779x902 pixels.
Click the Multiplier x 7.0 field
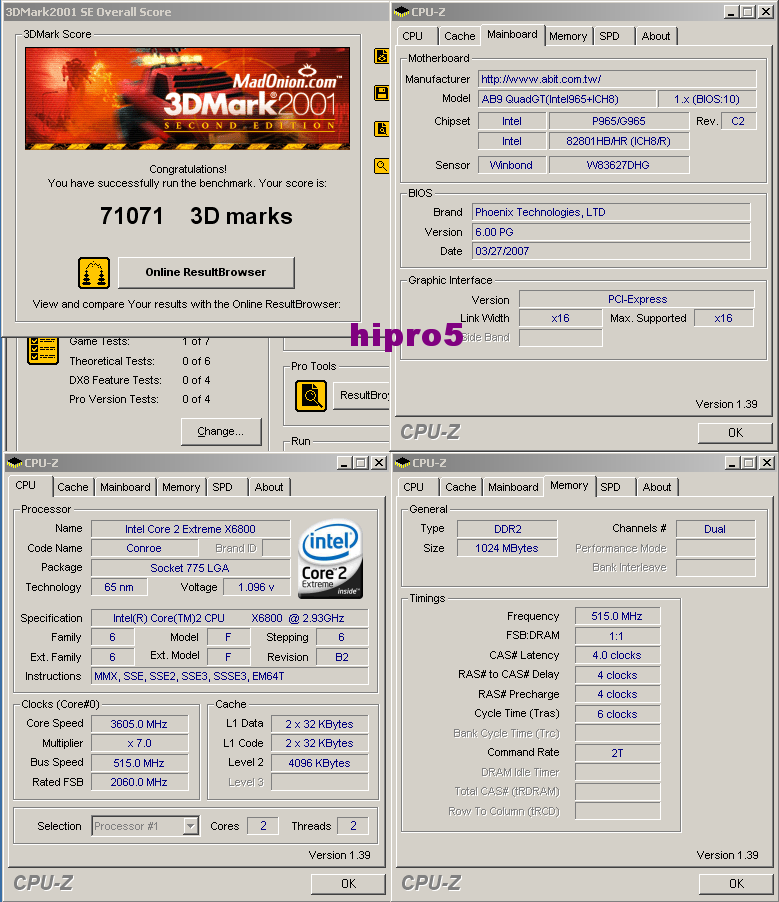pos(139,743)
